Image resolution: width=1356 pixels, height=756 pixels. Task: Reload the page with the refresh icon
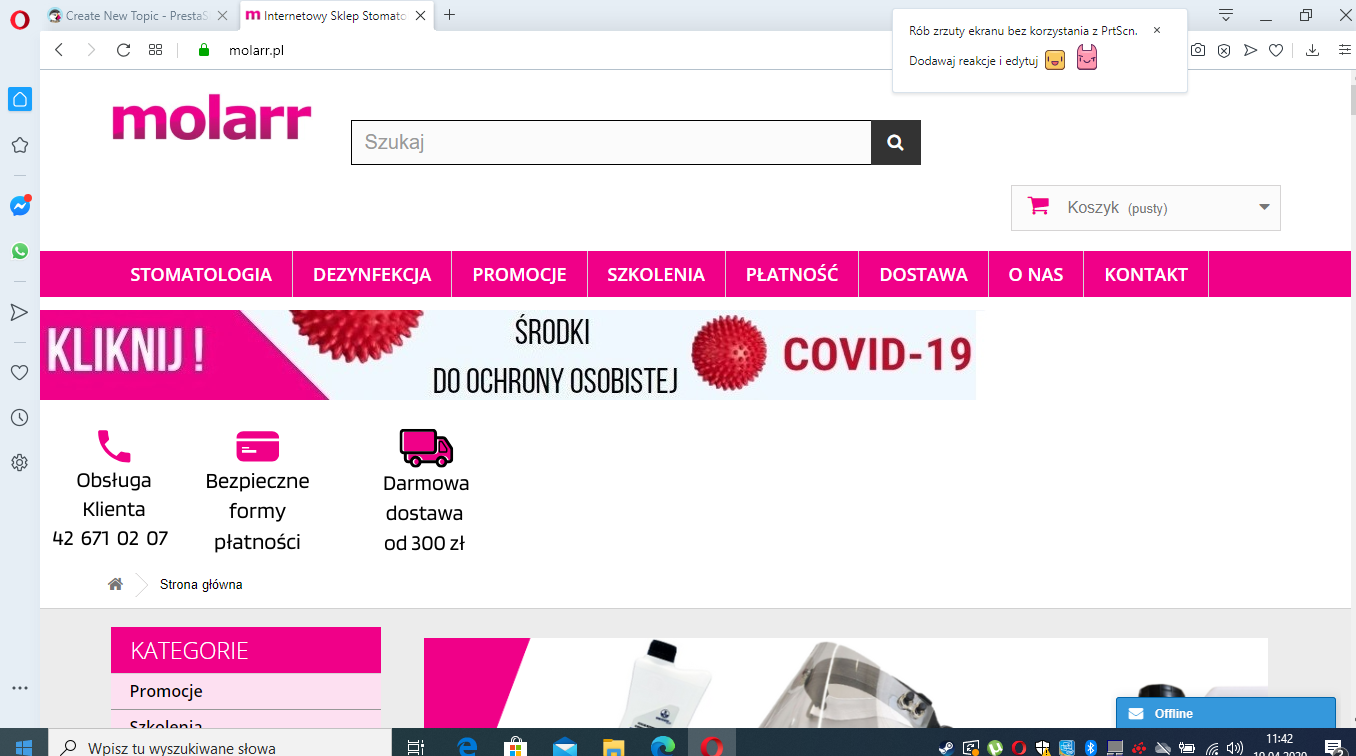pyautogui.click(x=124, y=50)
